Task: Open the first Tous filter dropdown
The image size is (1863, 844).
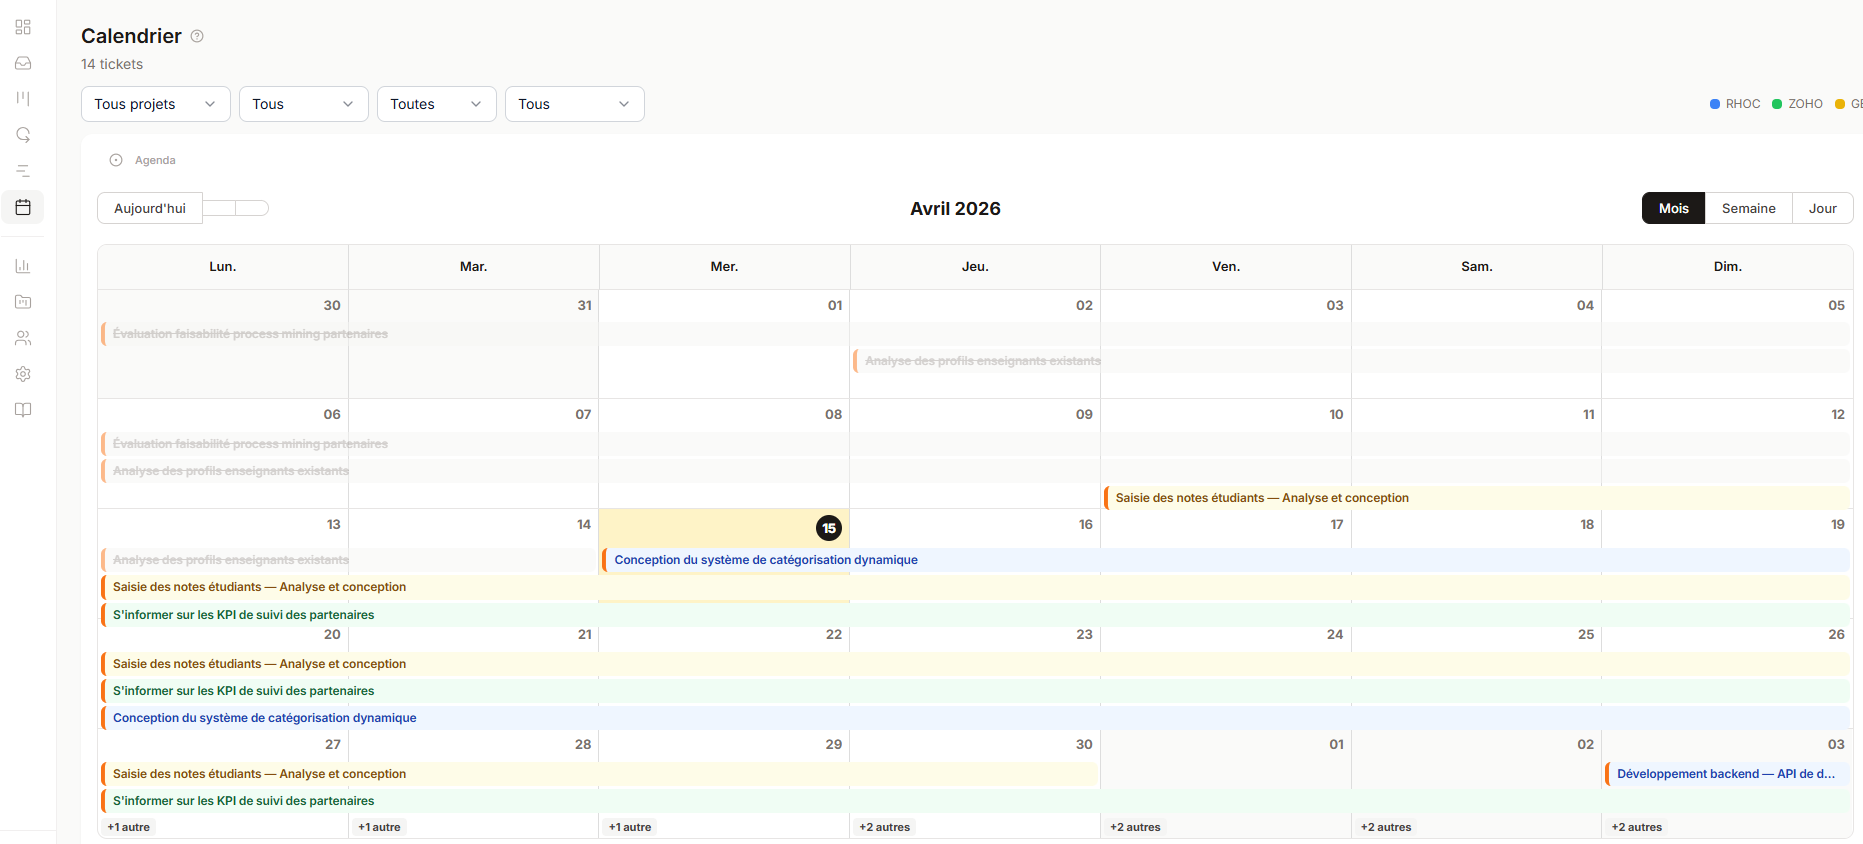Action: click(x=304, y=104)
